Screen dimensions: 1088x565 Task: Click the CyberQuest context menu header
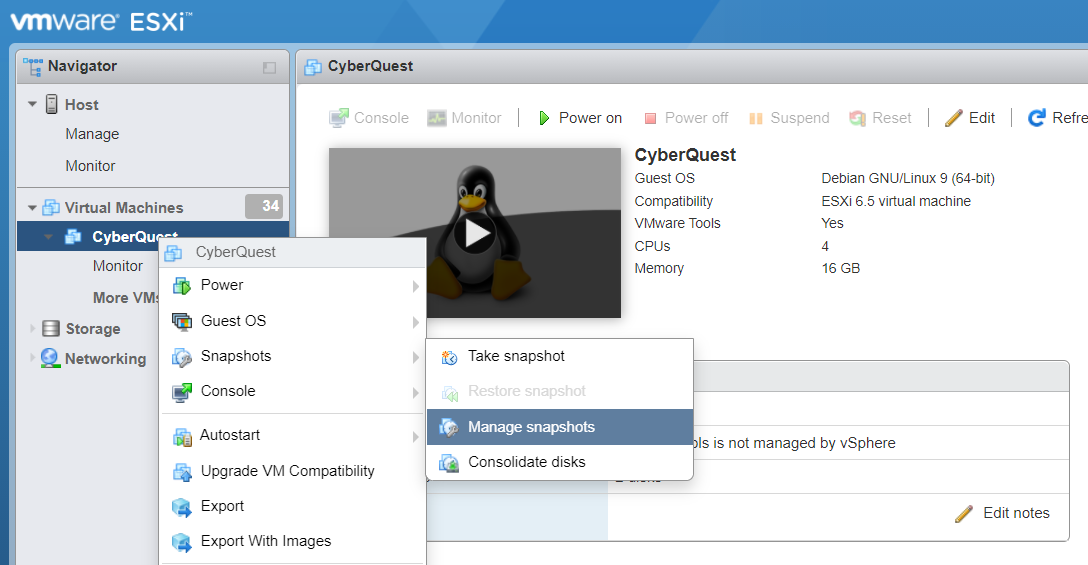(x=293, y=253)
